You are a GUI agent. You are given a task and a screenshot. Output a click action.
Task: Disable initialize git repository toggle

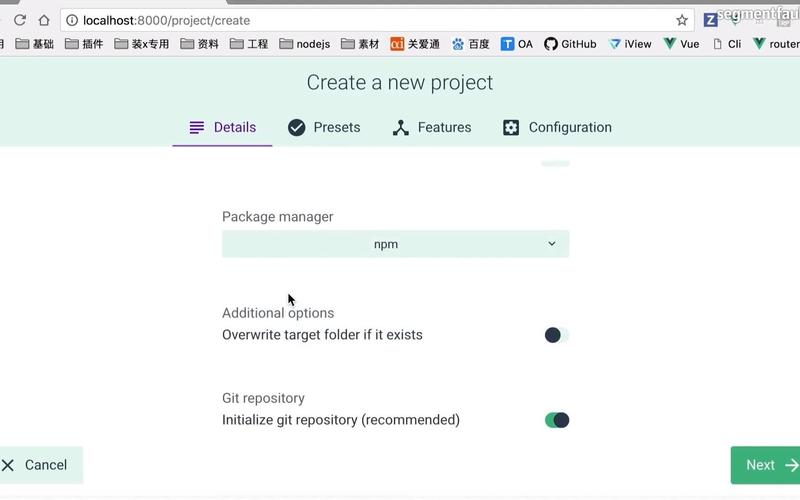click(x=557, y=420)
